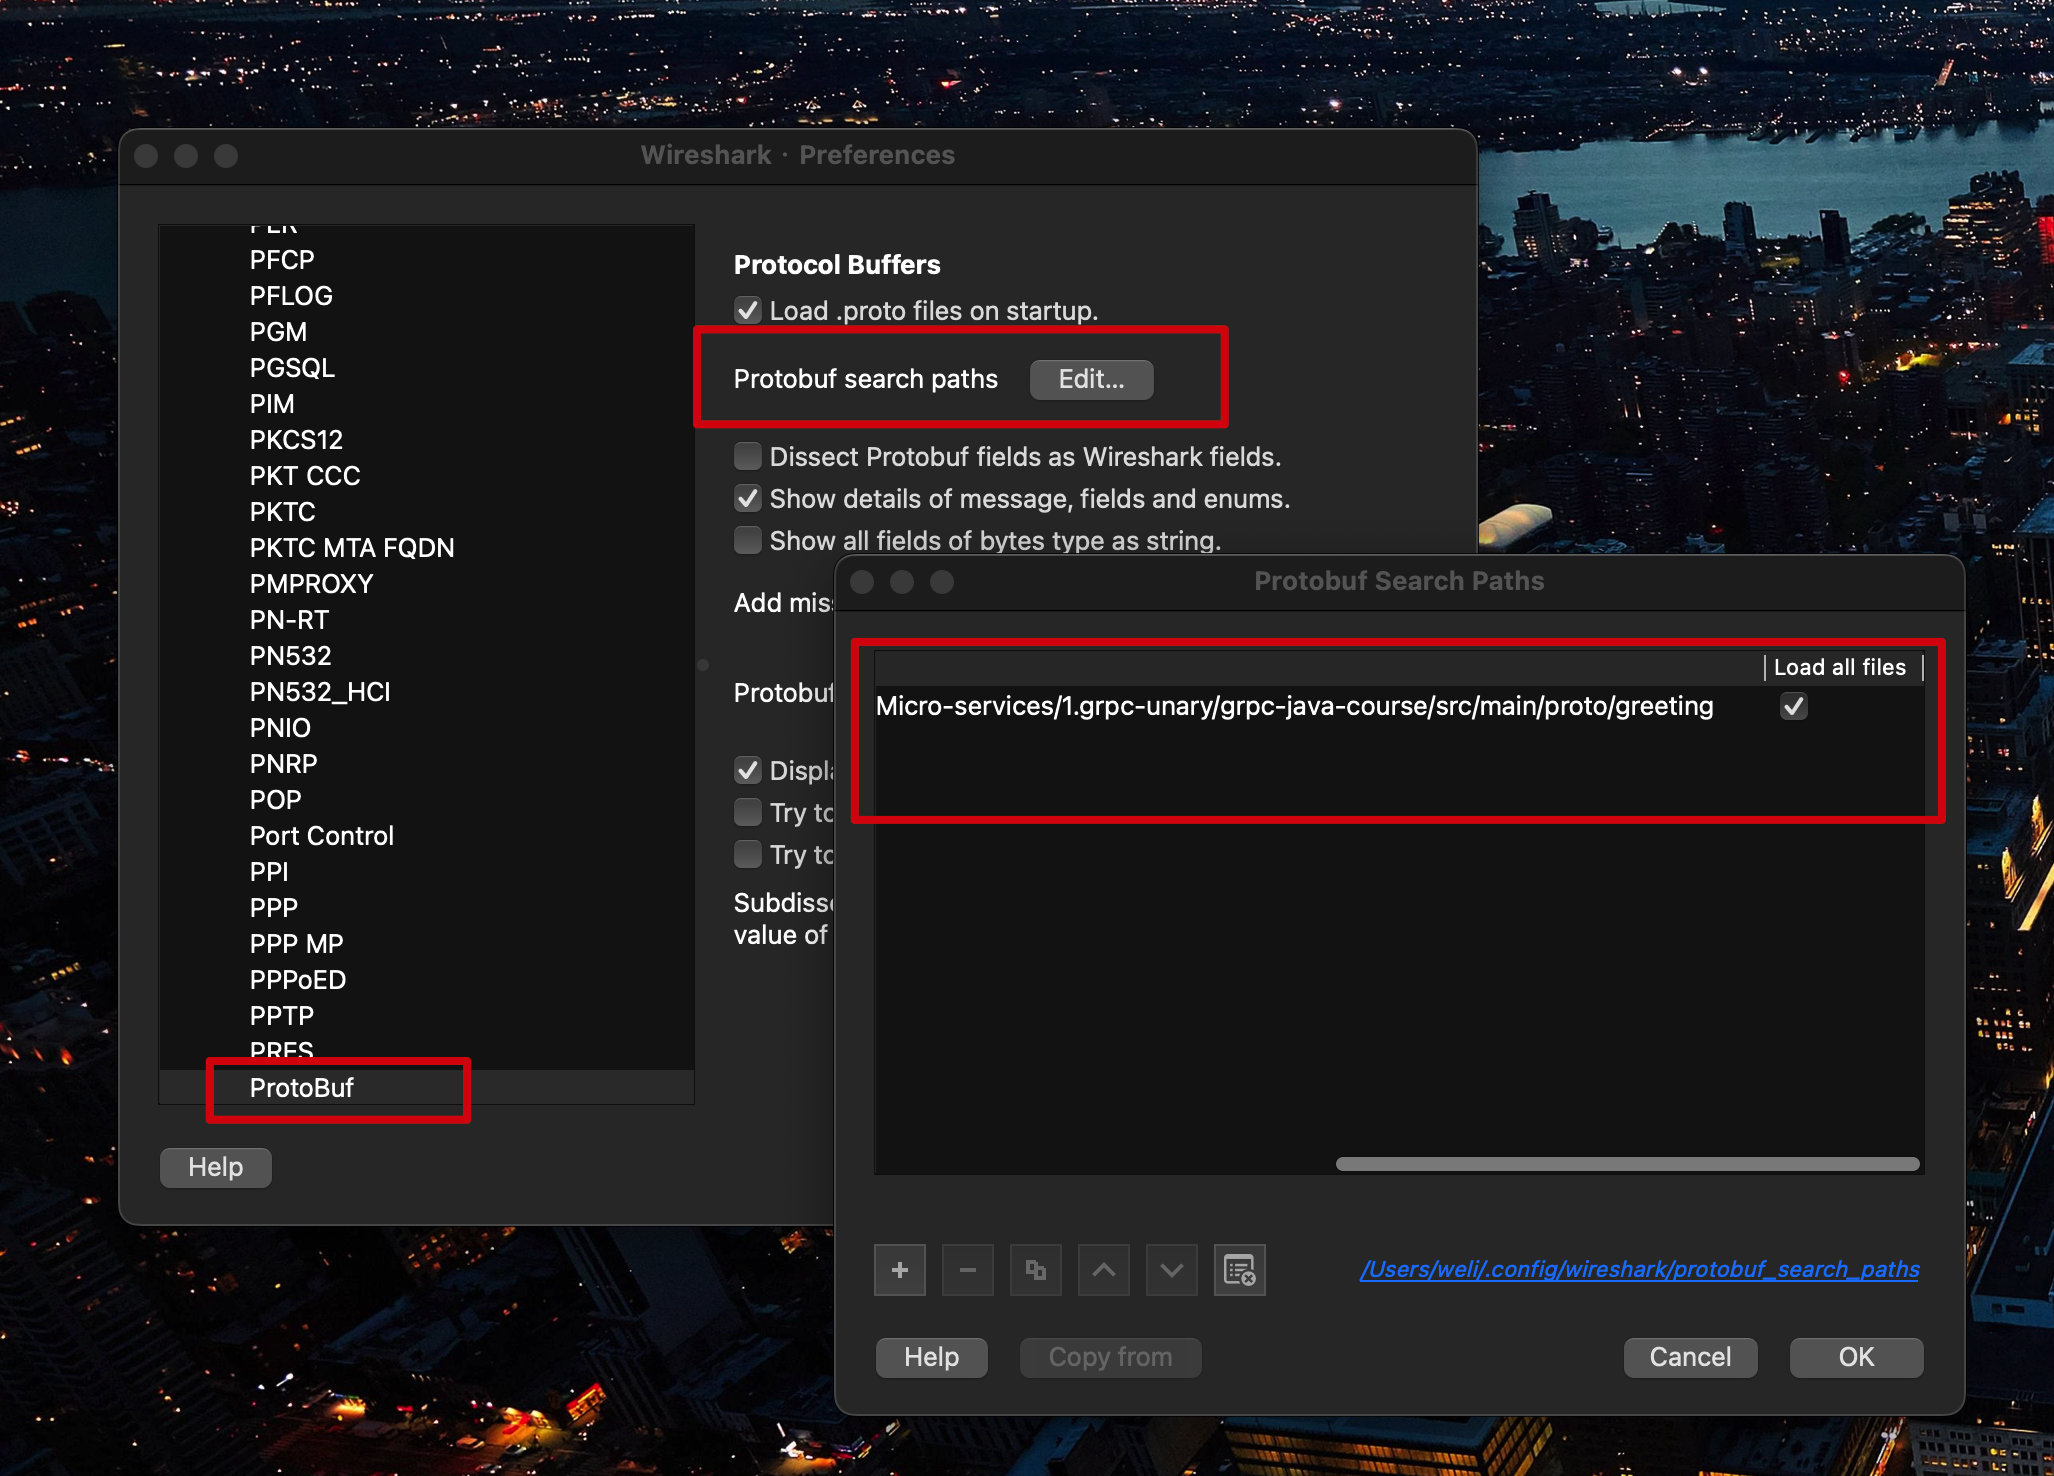The image size is (2054, 1476).
Task: Cancel the Protobuf Search Paths dialog
Action: click(x=1689, y=1357)
